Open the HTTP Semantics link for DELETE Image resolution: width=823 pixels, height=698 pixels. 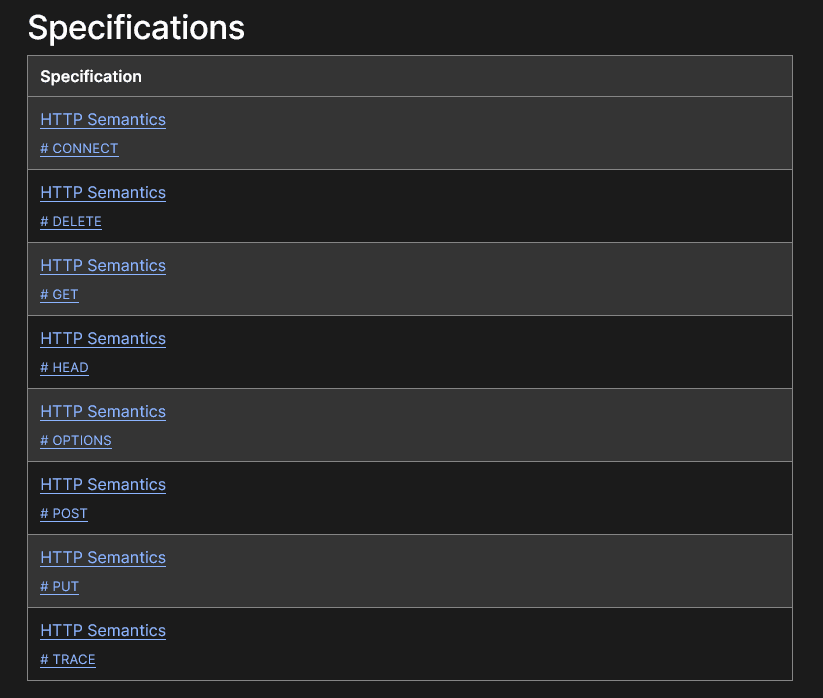102,192
